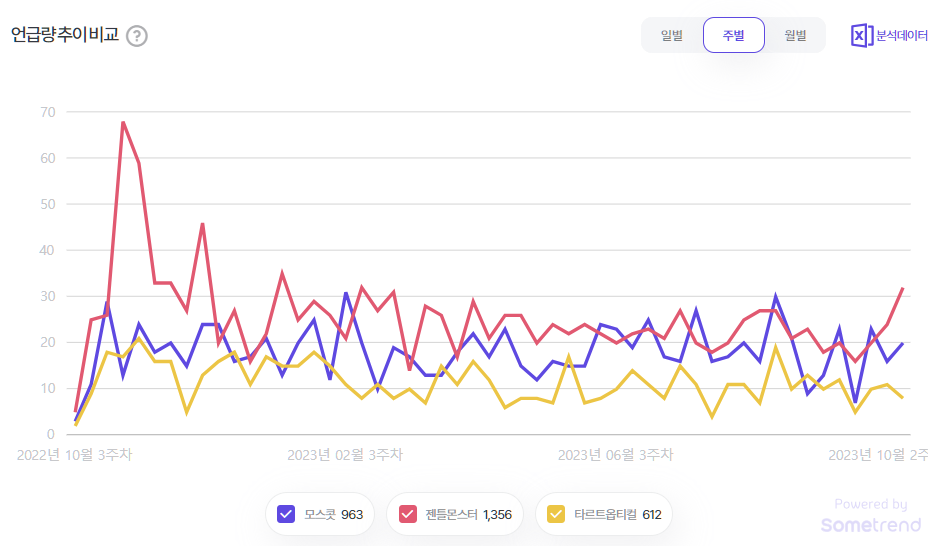Toggle the yellow 타르트옵티컬 checkbox
This screenshot has height=546, width=945.
556,515
